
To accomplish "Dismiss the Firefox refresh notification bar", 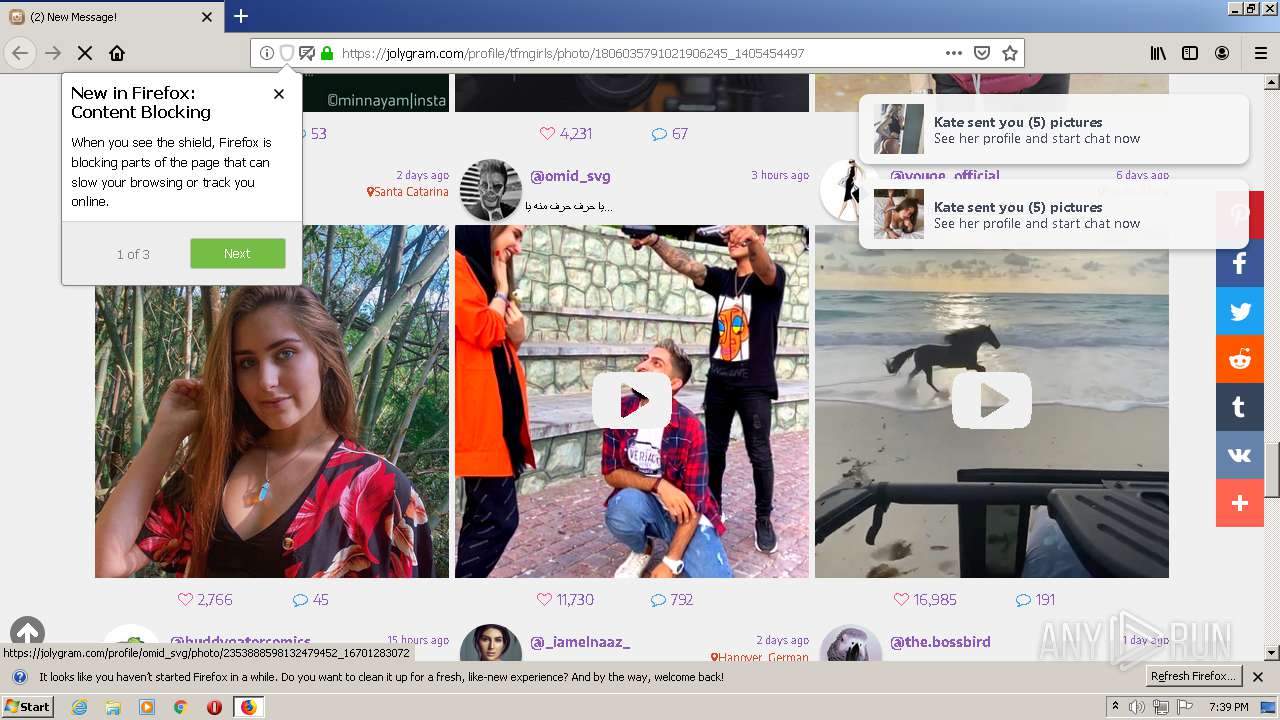I will 1258,677.
